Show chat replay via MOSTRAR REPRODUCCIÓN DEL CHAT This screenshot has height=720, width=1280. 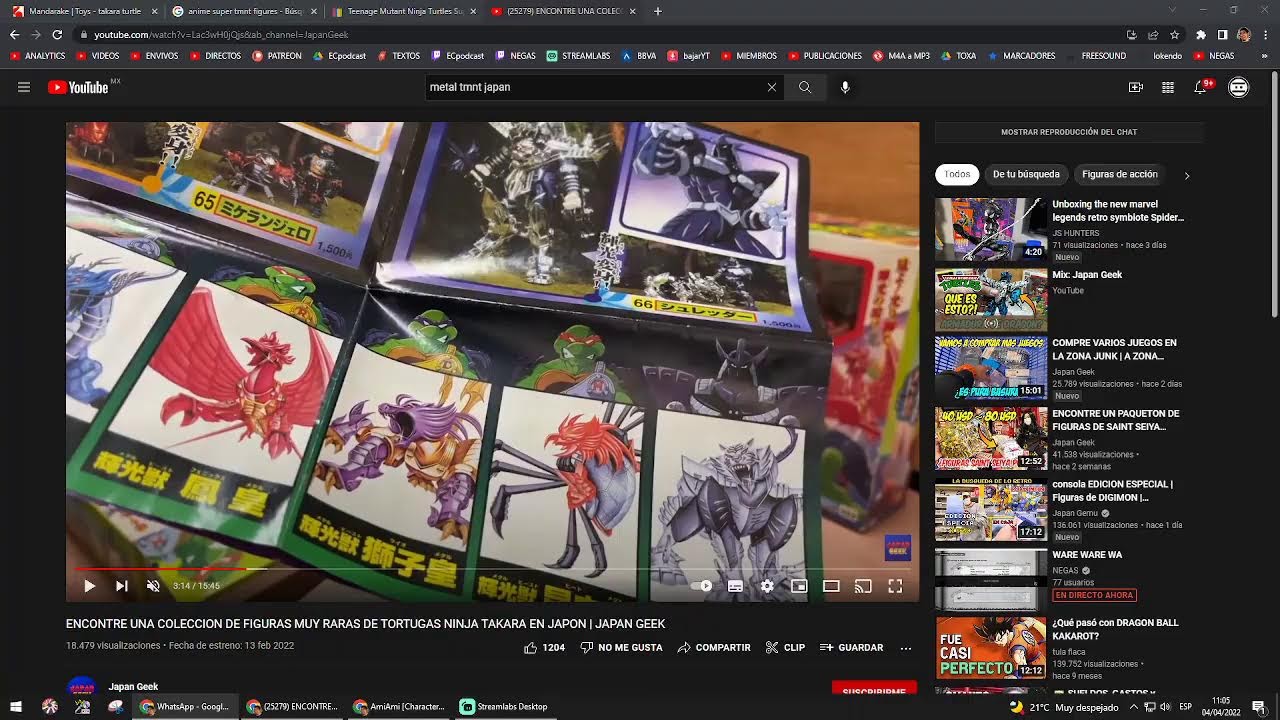coord(1069,132)
